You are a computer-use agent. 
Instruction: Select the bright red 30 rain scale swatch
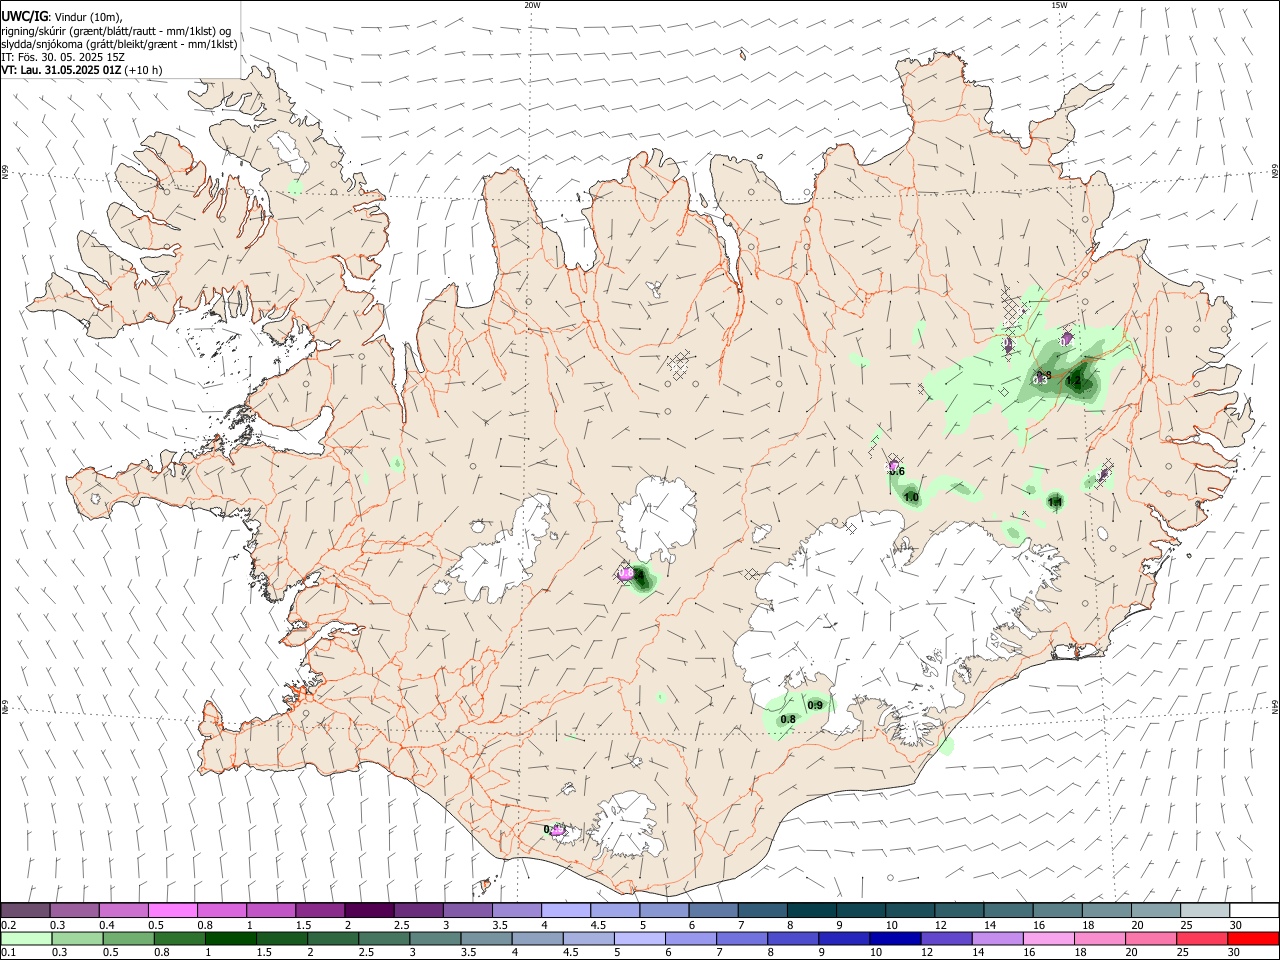click(x=1253, y=938)
